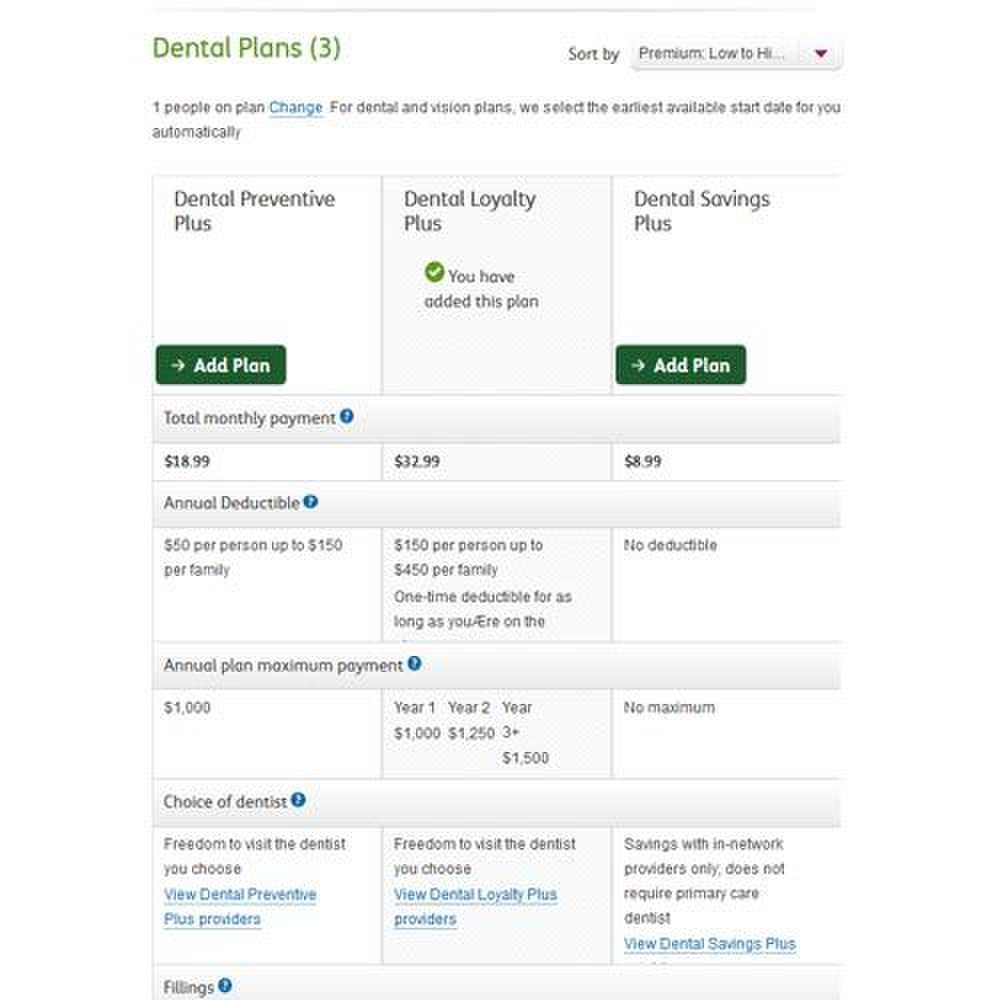Viewport: 1000px width, 1000px height.
Task: Click the $8.99 monthly payment cell
Action: tap(642, 462)
